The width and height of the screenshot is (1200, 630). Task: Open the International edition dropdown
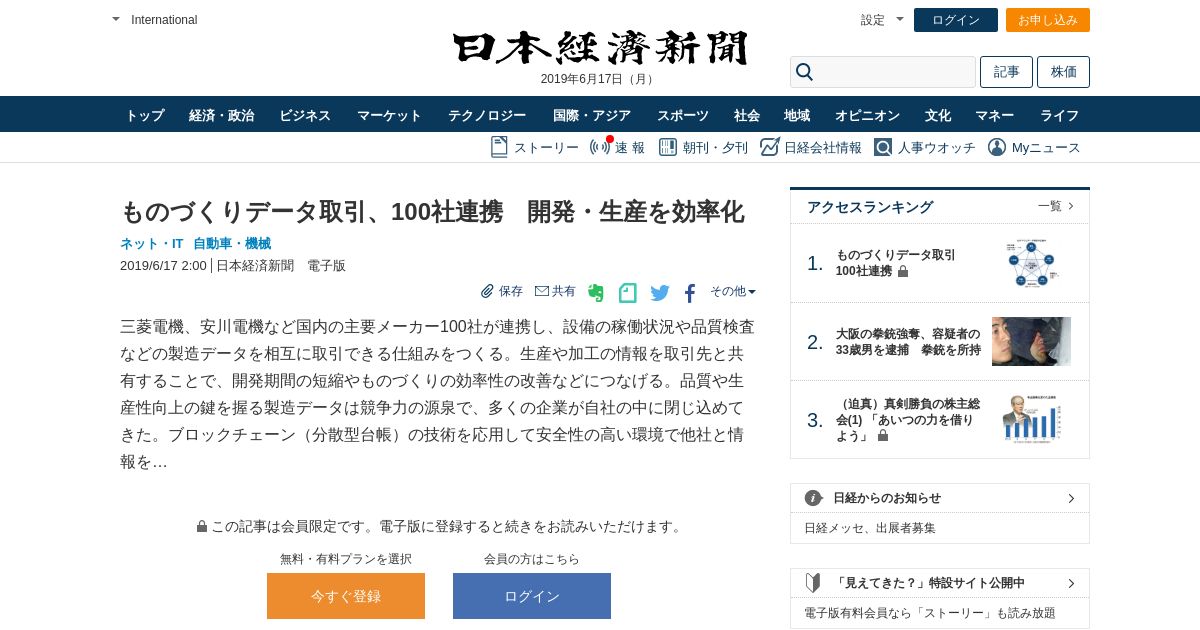[x=155, y=19]
